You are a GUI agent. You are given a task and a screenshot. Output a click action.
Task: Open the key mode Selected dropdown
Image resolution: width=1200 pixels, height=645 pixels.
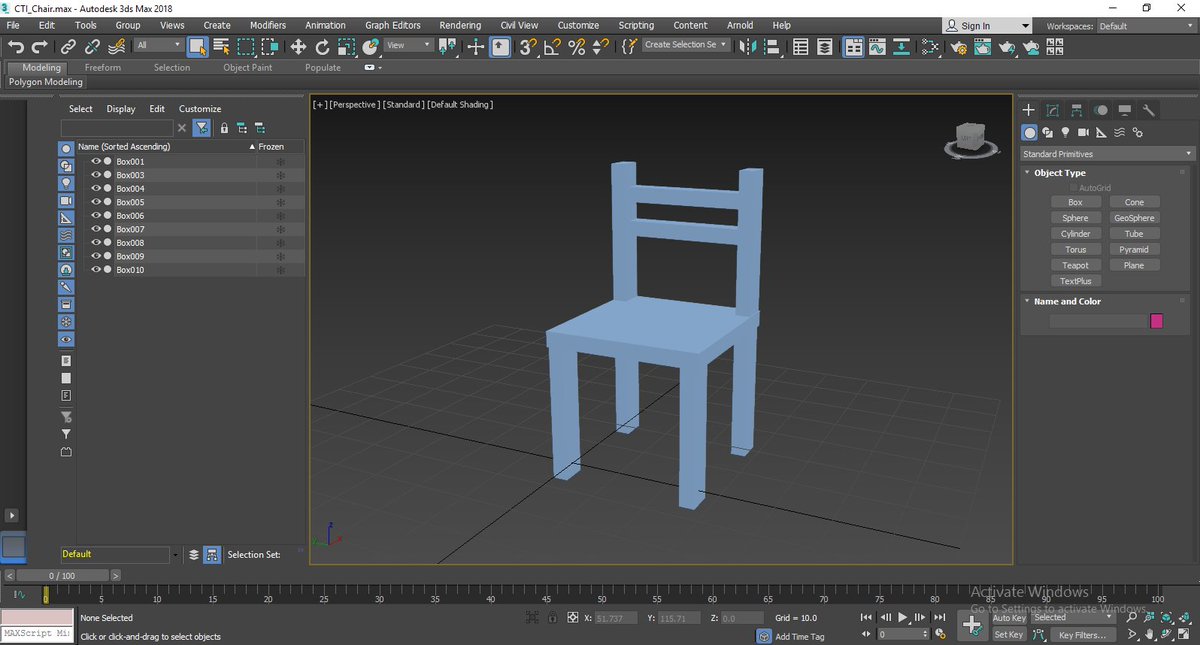tap(1073, 617)
